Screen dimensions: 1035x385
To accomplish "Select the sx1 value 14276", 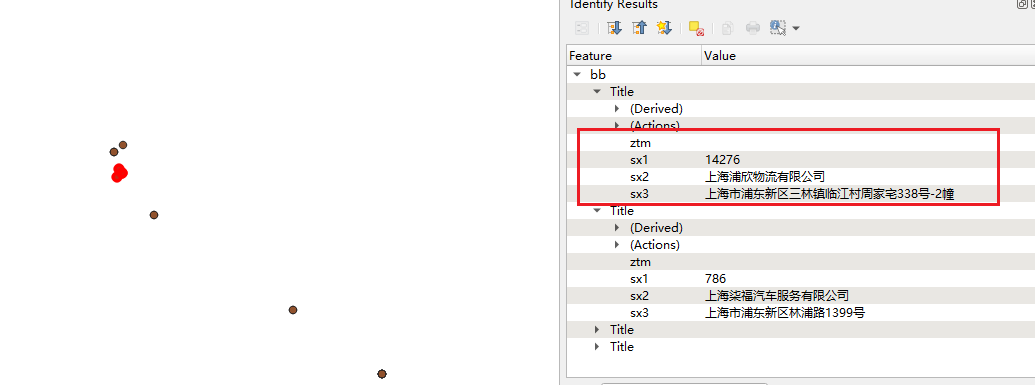I will (722, 159).
